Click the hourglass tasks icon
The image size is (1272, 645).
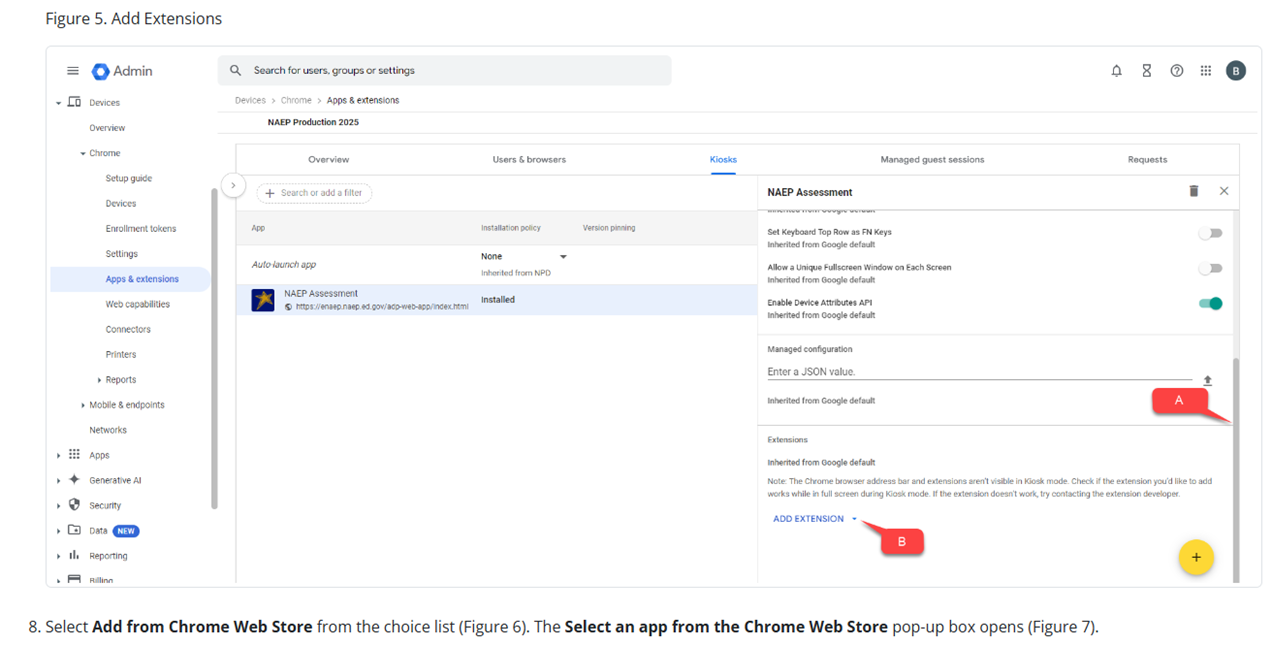[1147, 71]
